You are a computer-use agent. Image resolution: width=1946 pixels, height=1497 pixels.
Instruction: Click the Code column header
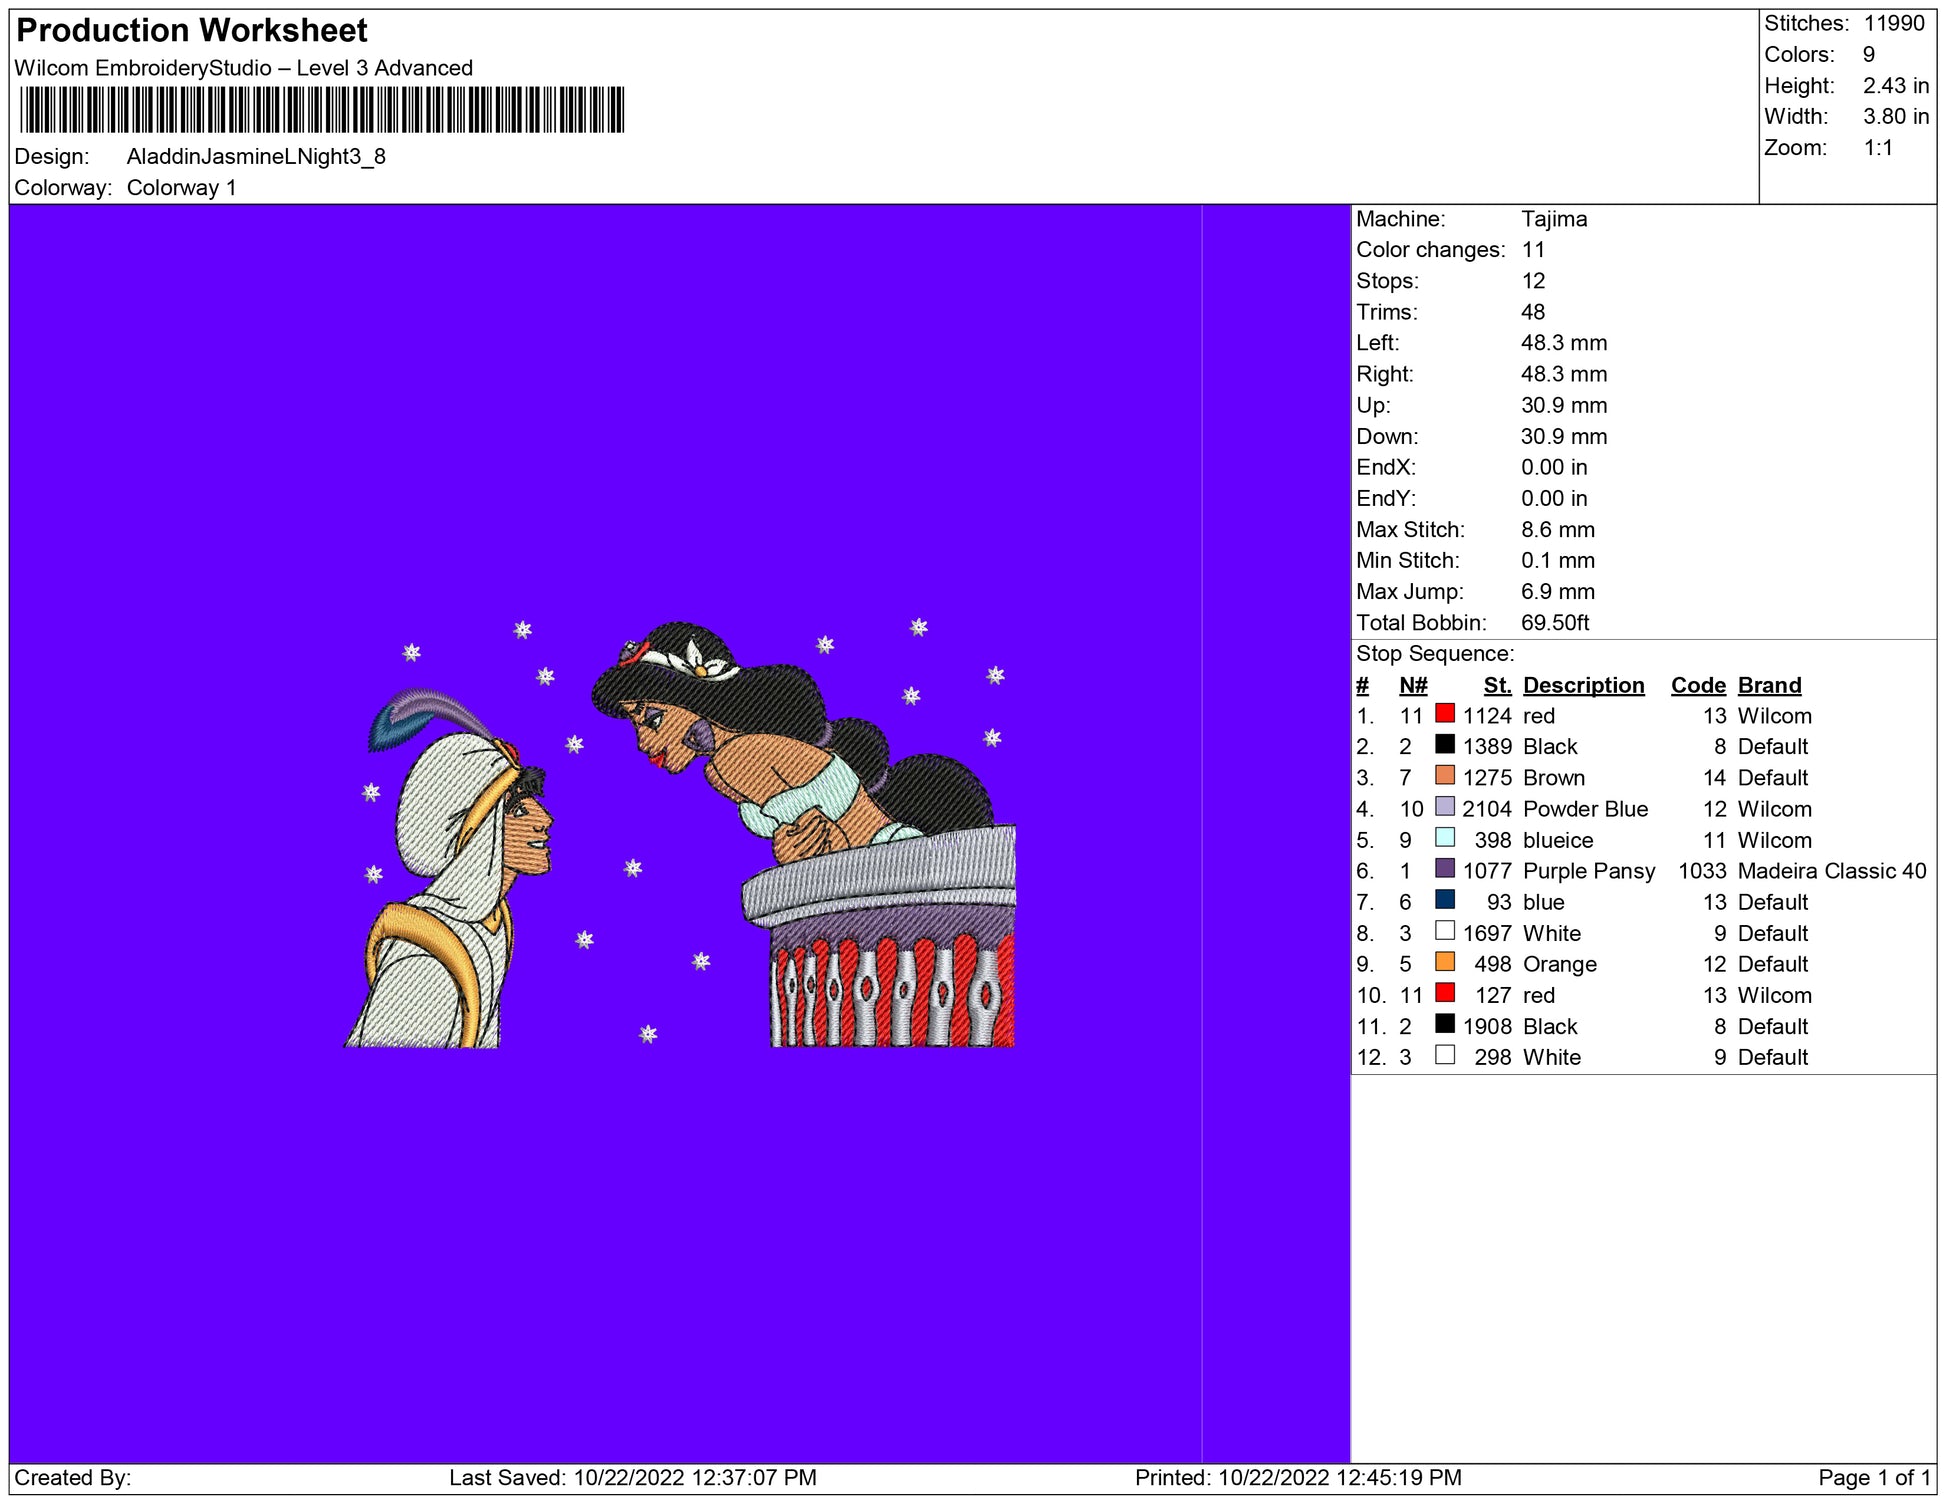pos(1698,686)
